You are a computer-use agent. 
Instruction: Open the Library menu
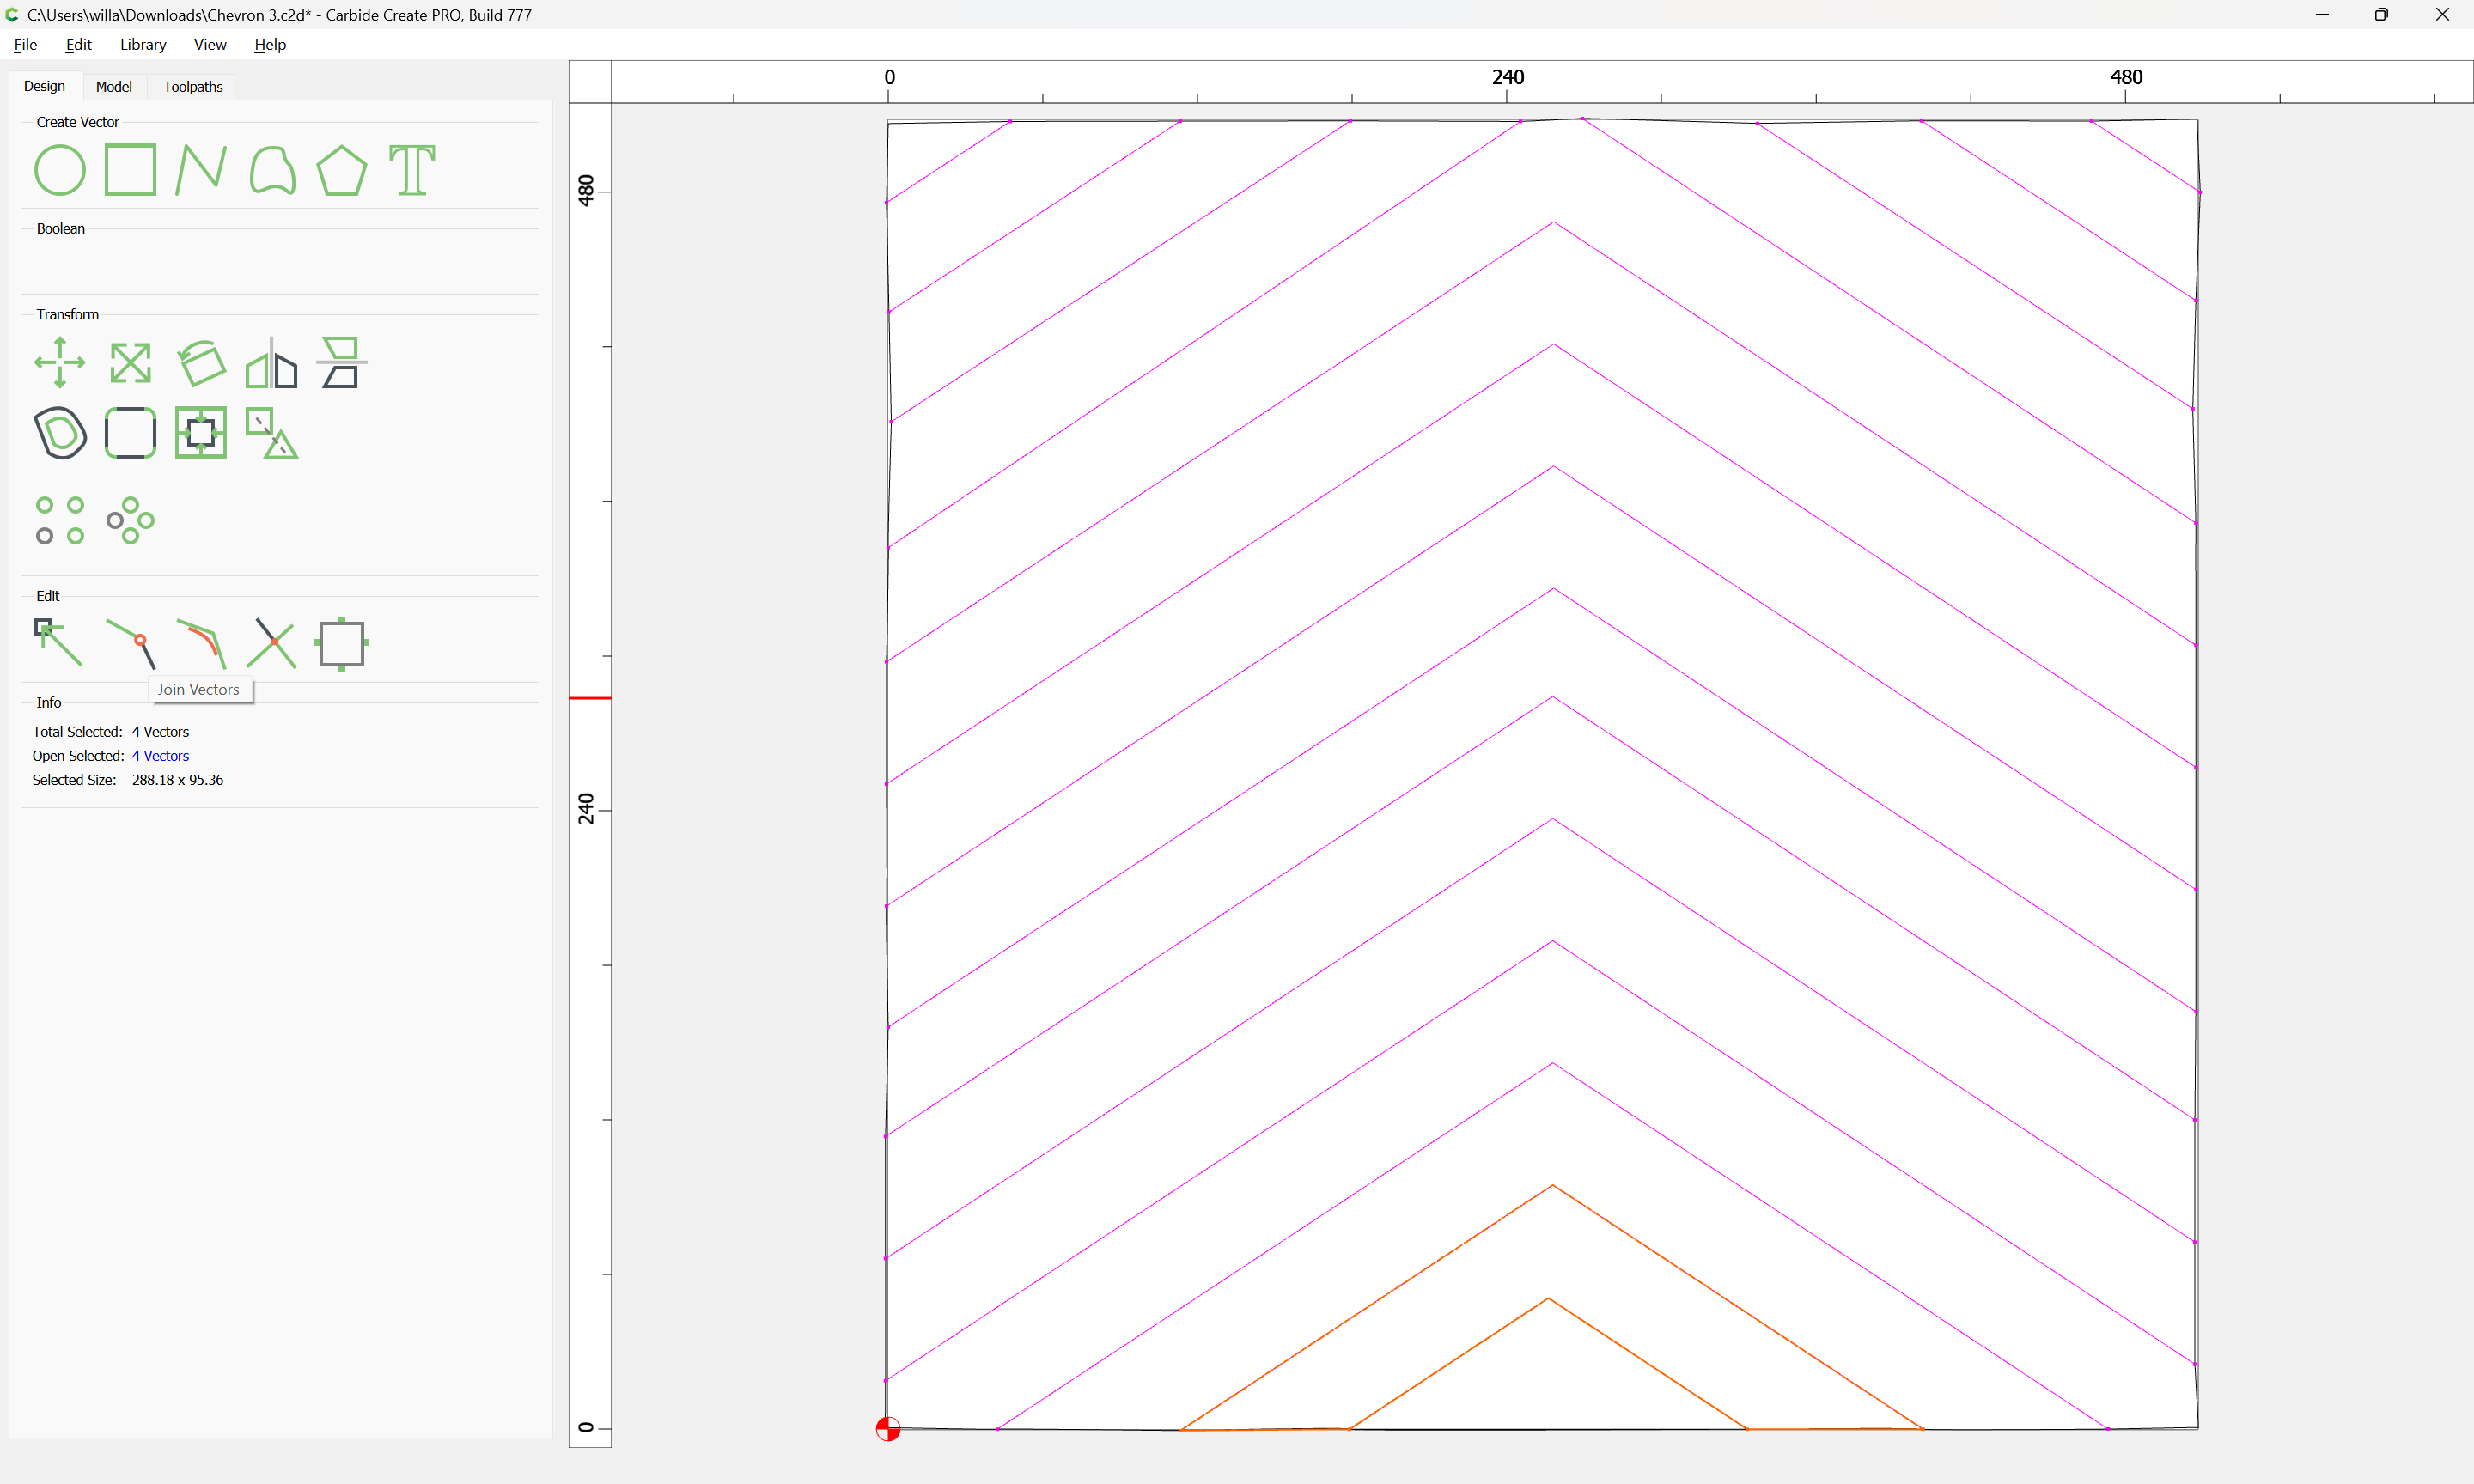(143, 44)
